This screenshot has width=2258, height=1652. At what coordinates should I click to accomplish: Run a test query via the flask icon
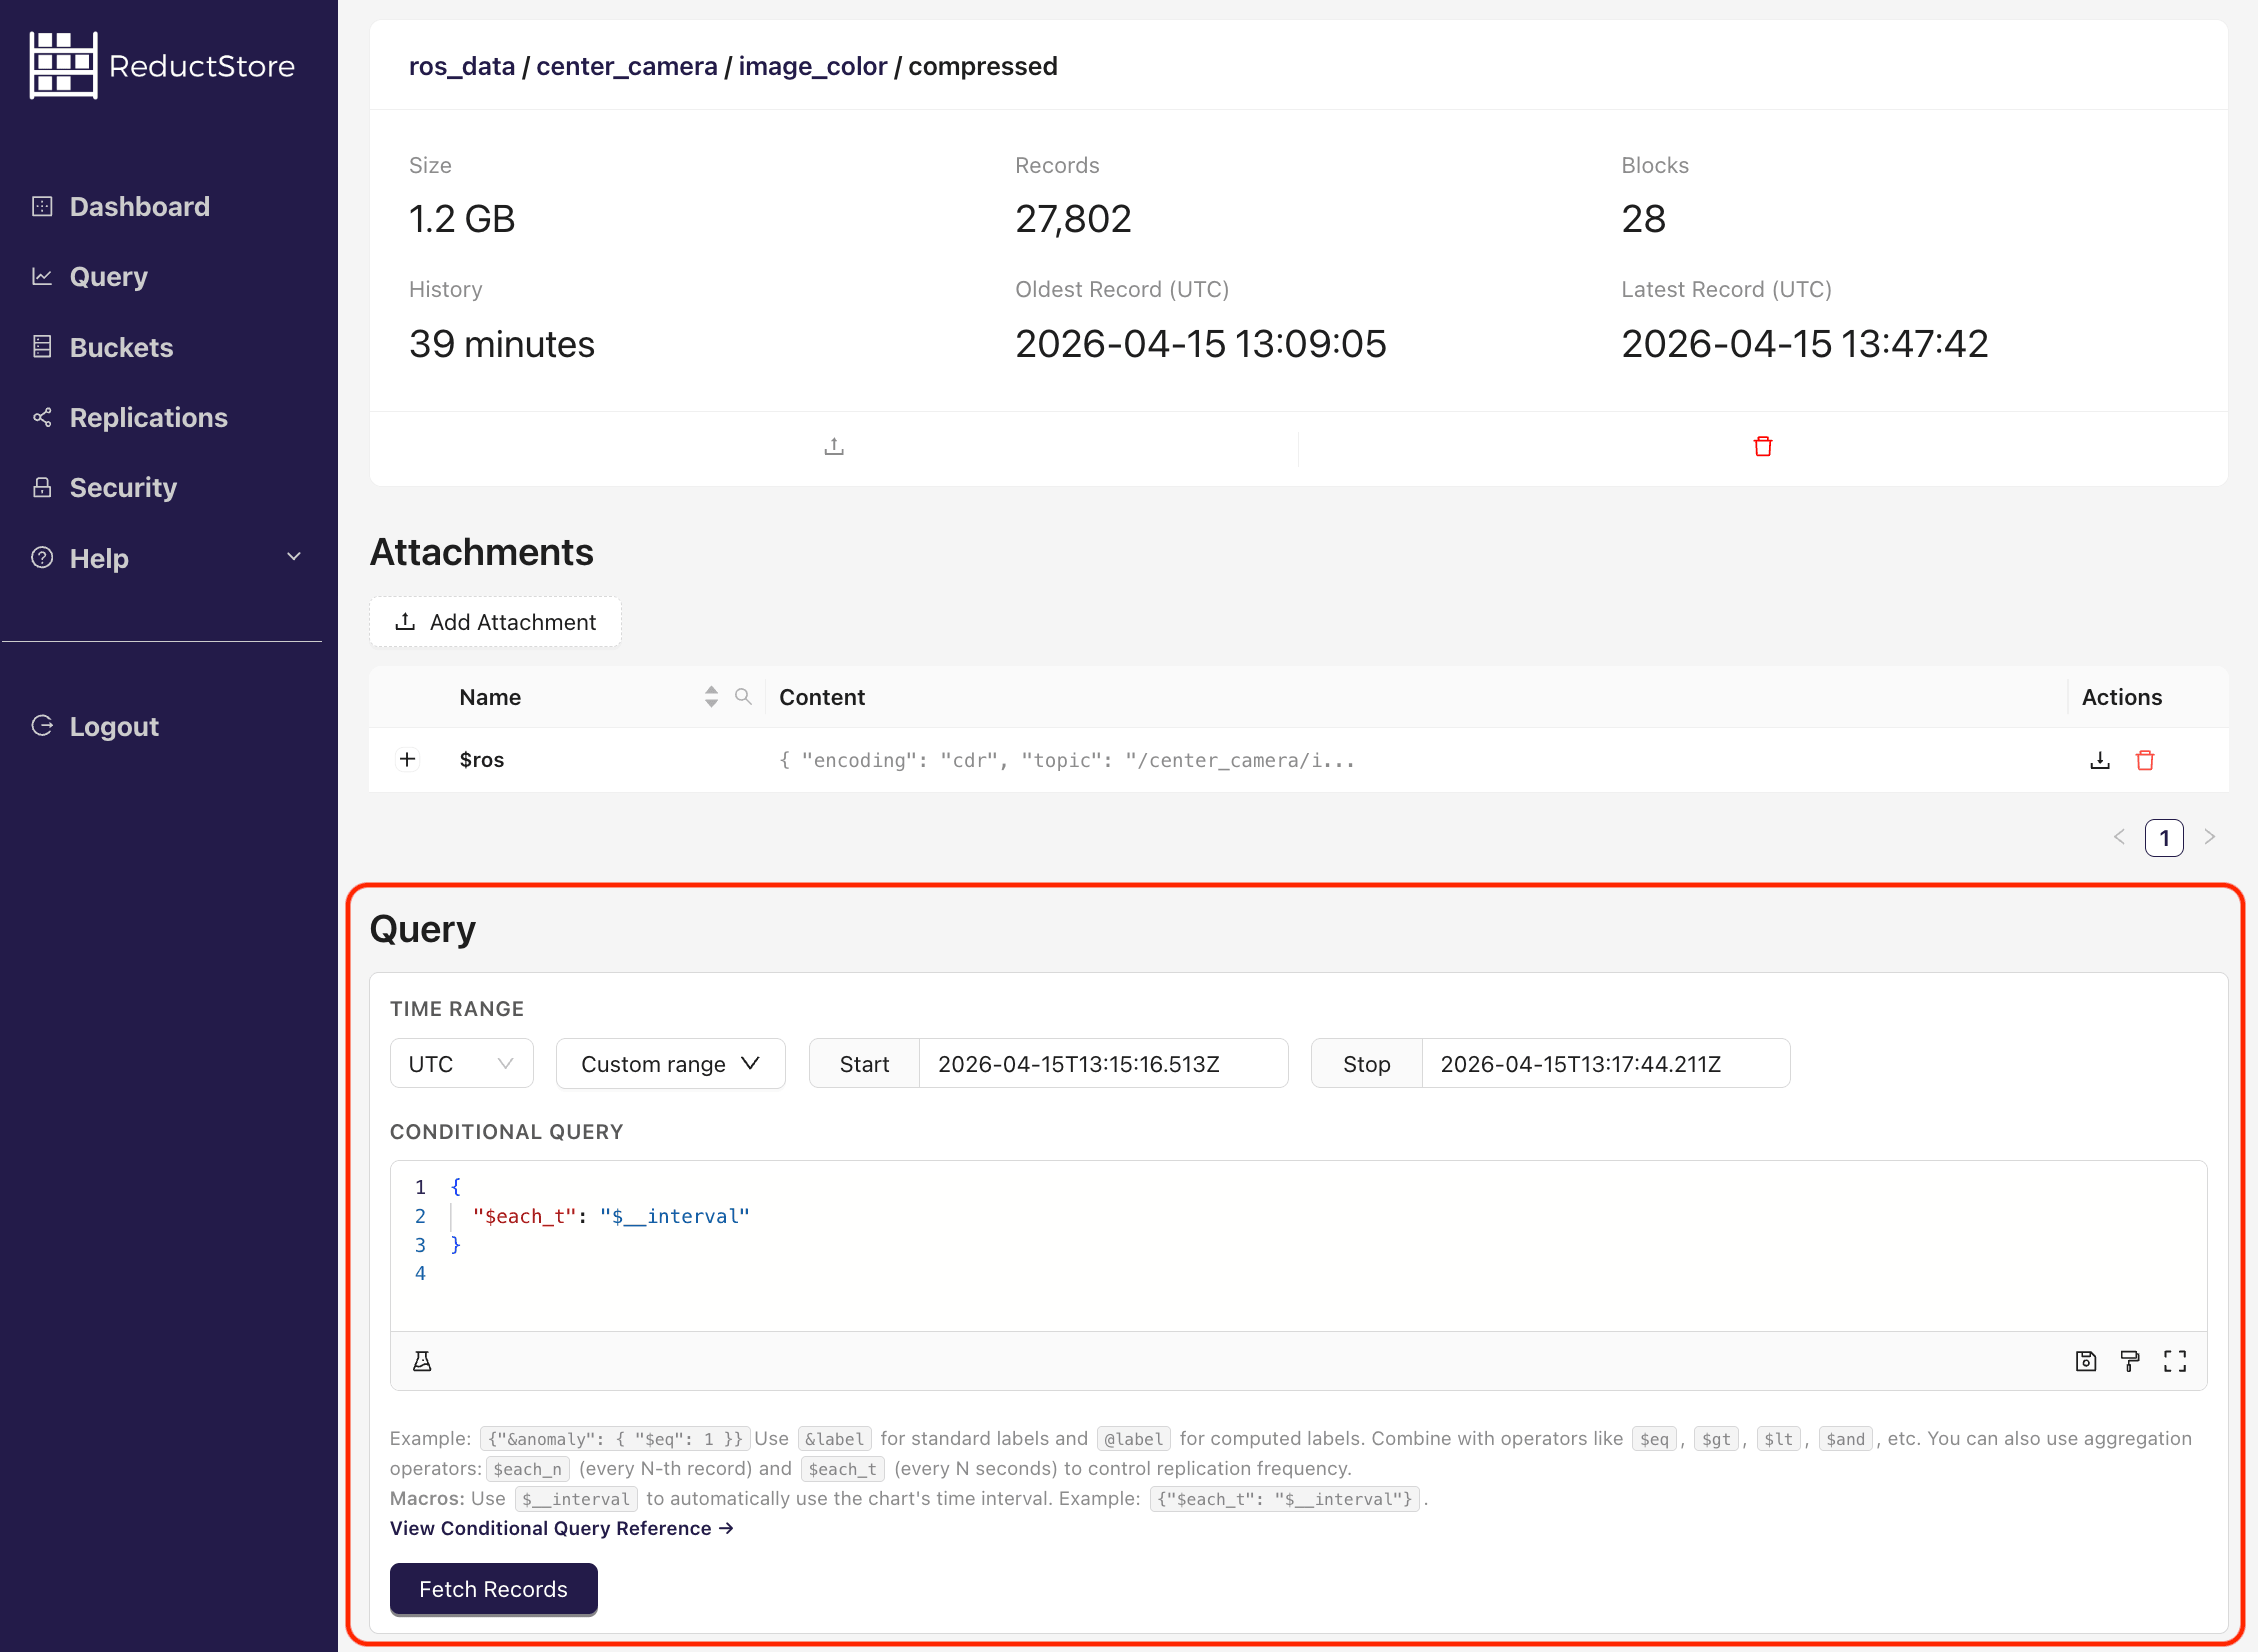point(422,1360)
